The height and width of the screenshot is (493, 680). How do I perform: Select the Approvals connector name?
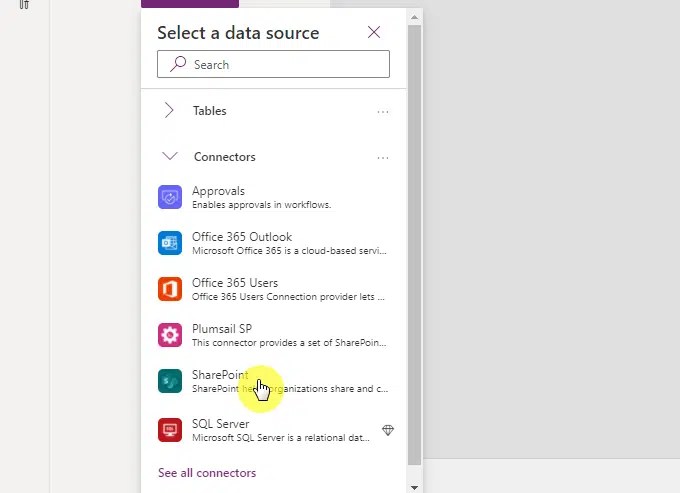218,191
